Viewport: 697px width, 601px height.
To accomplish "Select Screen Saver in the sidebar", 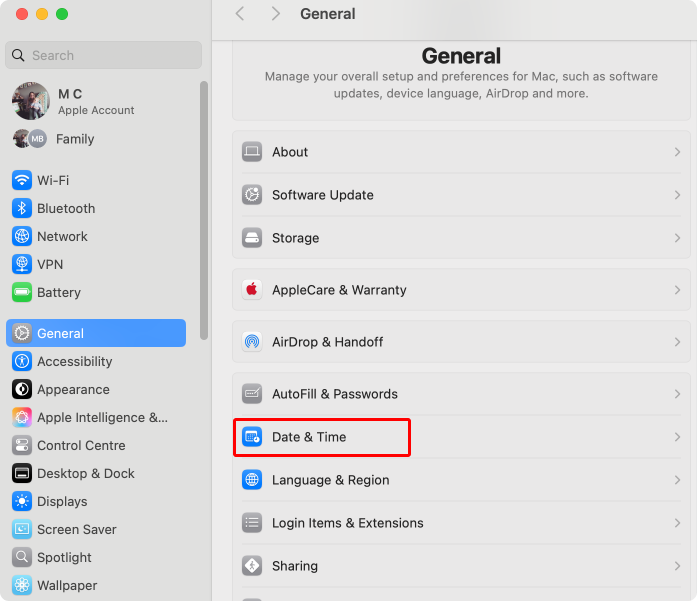I will [96, 529].
